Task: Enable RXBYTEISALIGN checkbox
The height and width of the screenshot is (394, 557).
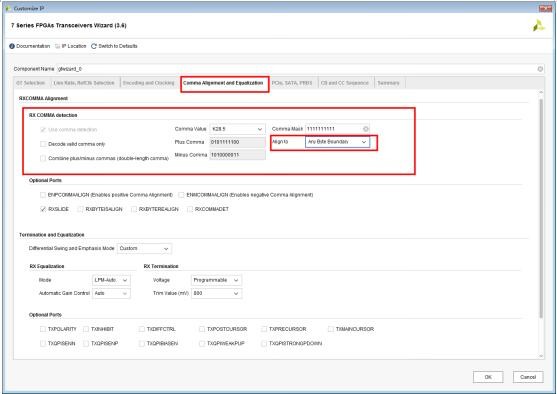Action: click(81, 209)
